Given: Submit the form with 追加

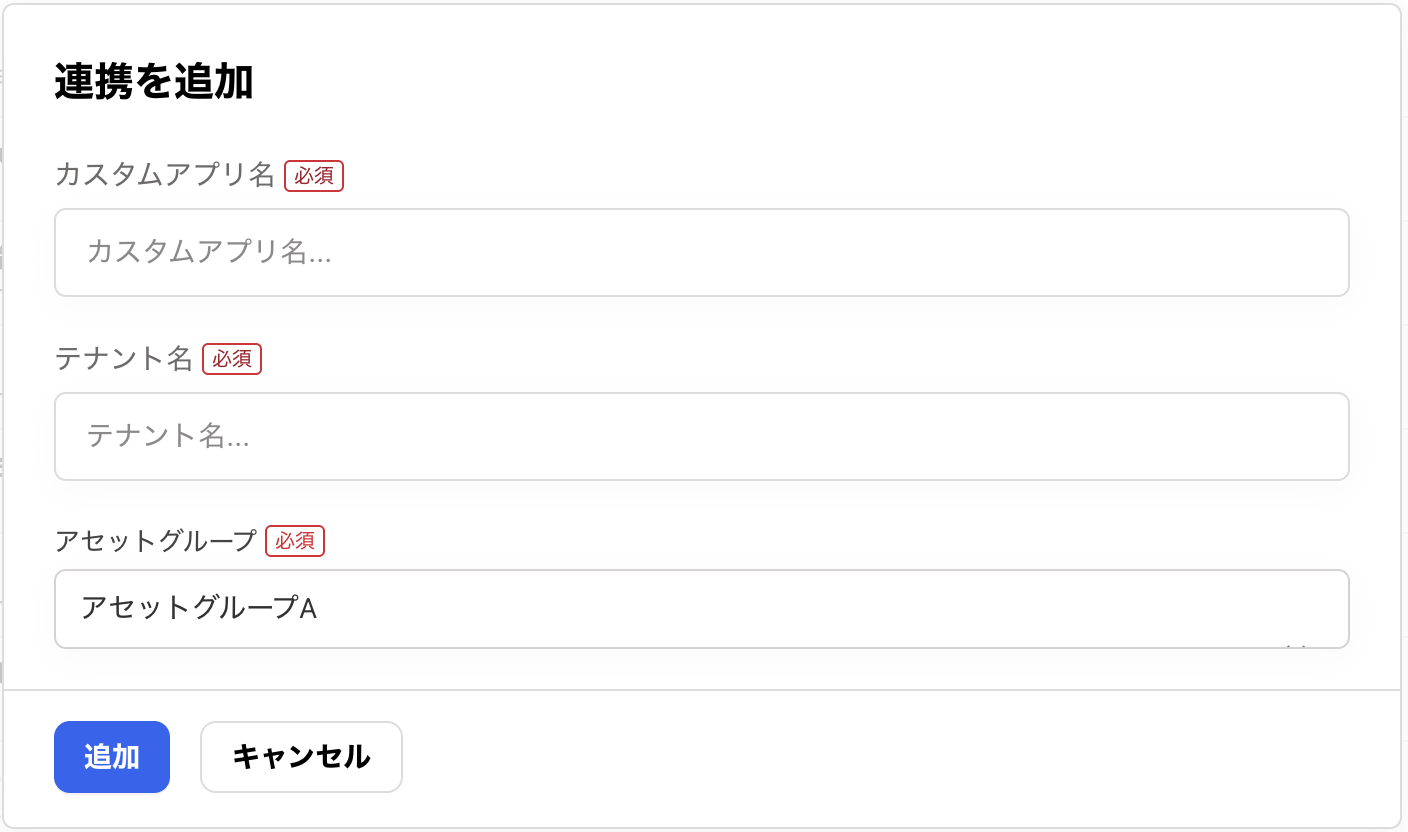Looking at the screenshot, I should [x=112, y=757].
